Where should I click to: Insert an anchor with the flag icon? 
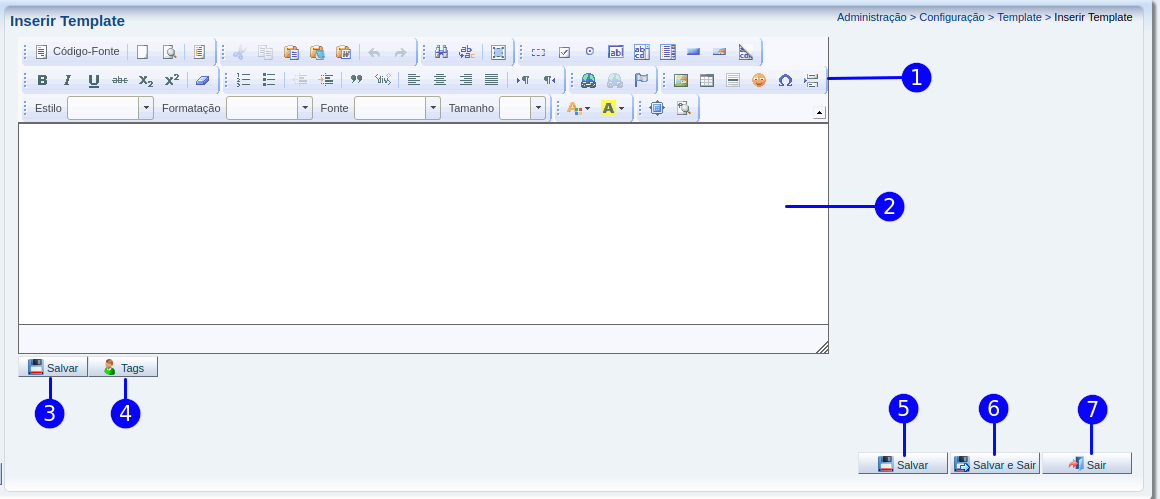coord(641,80)
